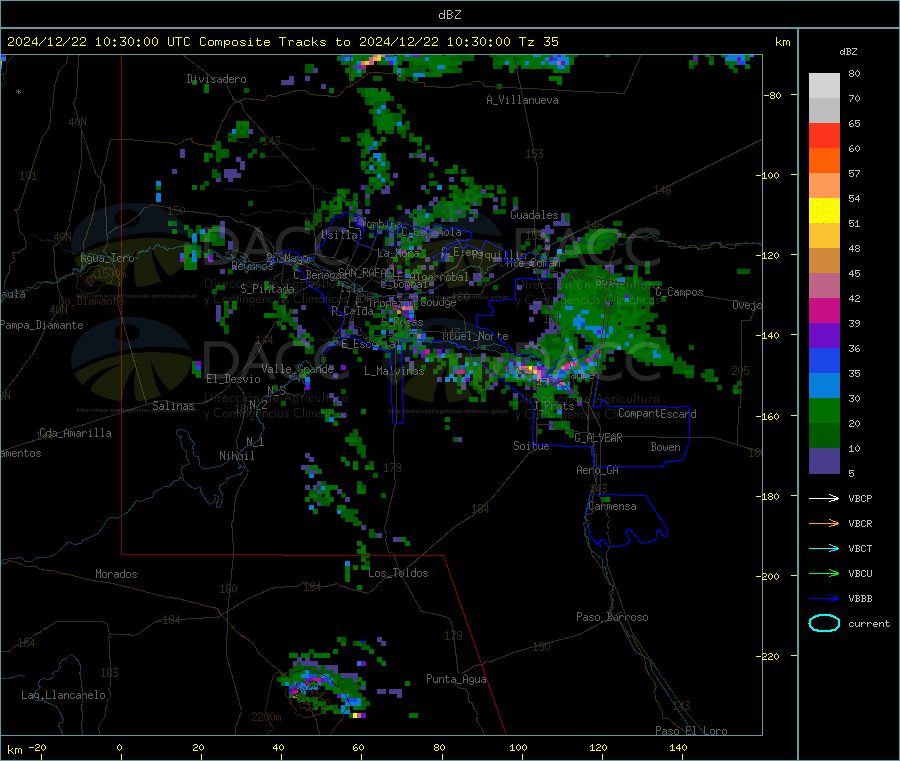
Task: Select the light gray 70-80 dBZ swatch
Action: [x=824, y=86]
